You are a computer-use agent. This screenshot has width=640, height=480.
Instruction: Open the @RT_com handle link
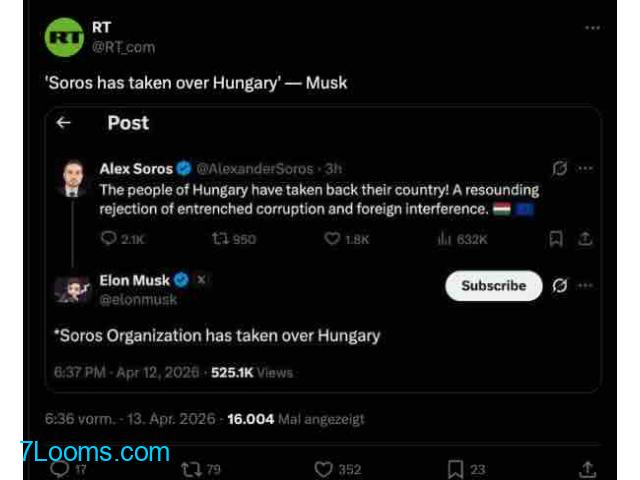pyautogui.click(x=124, y=47)
